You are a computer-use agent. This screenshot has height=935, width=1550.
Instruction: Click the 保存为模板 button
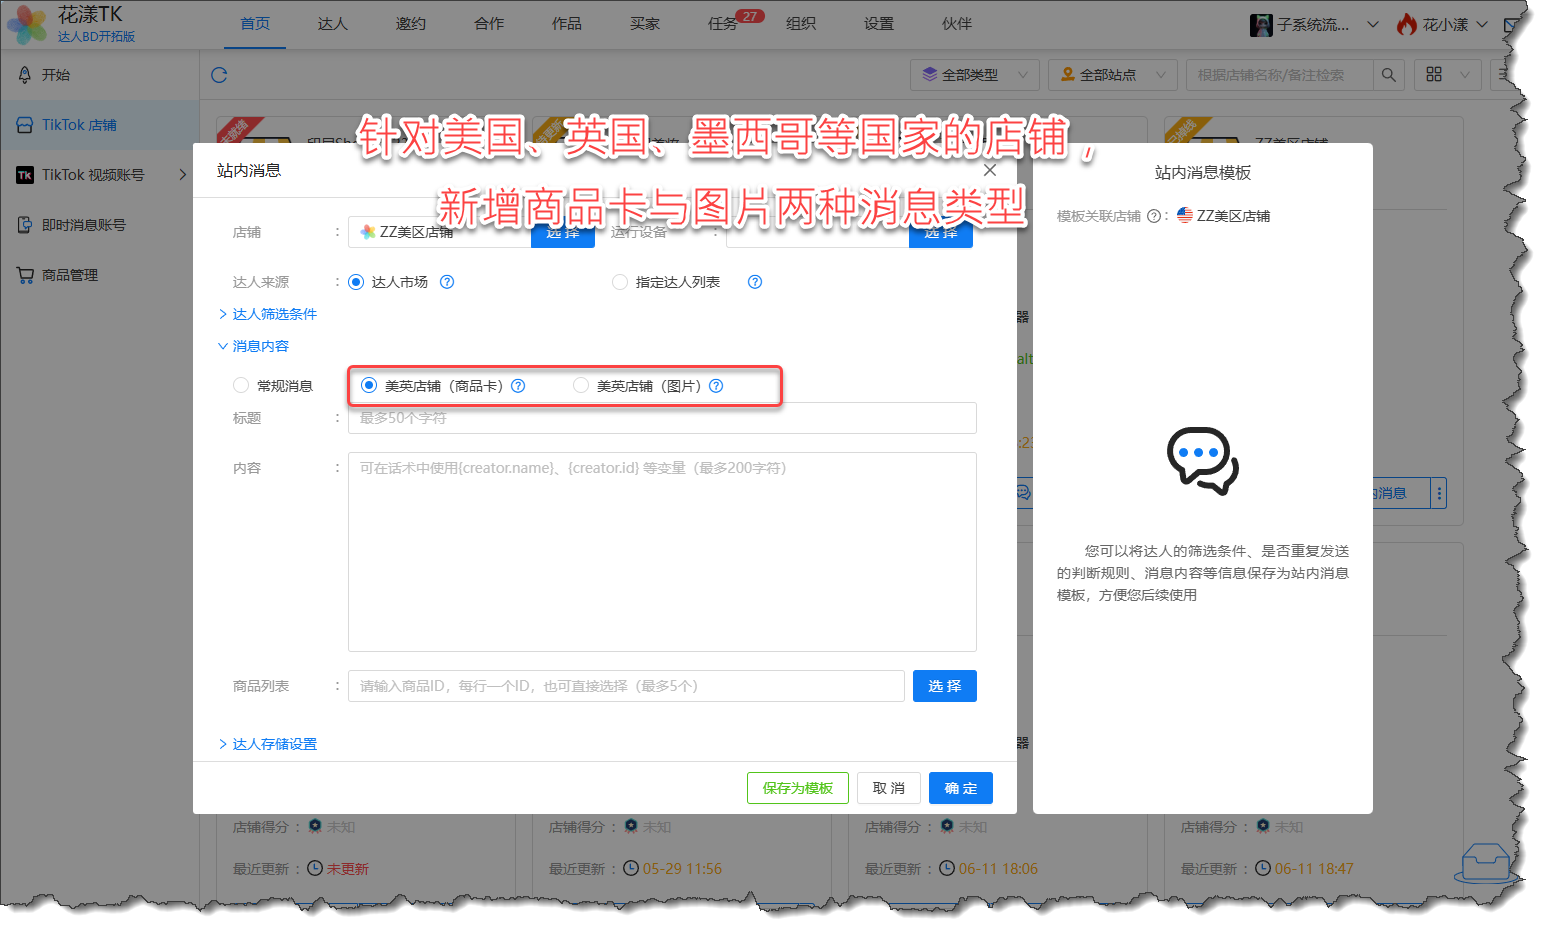click(x=797, y=788)
